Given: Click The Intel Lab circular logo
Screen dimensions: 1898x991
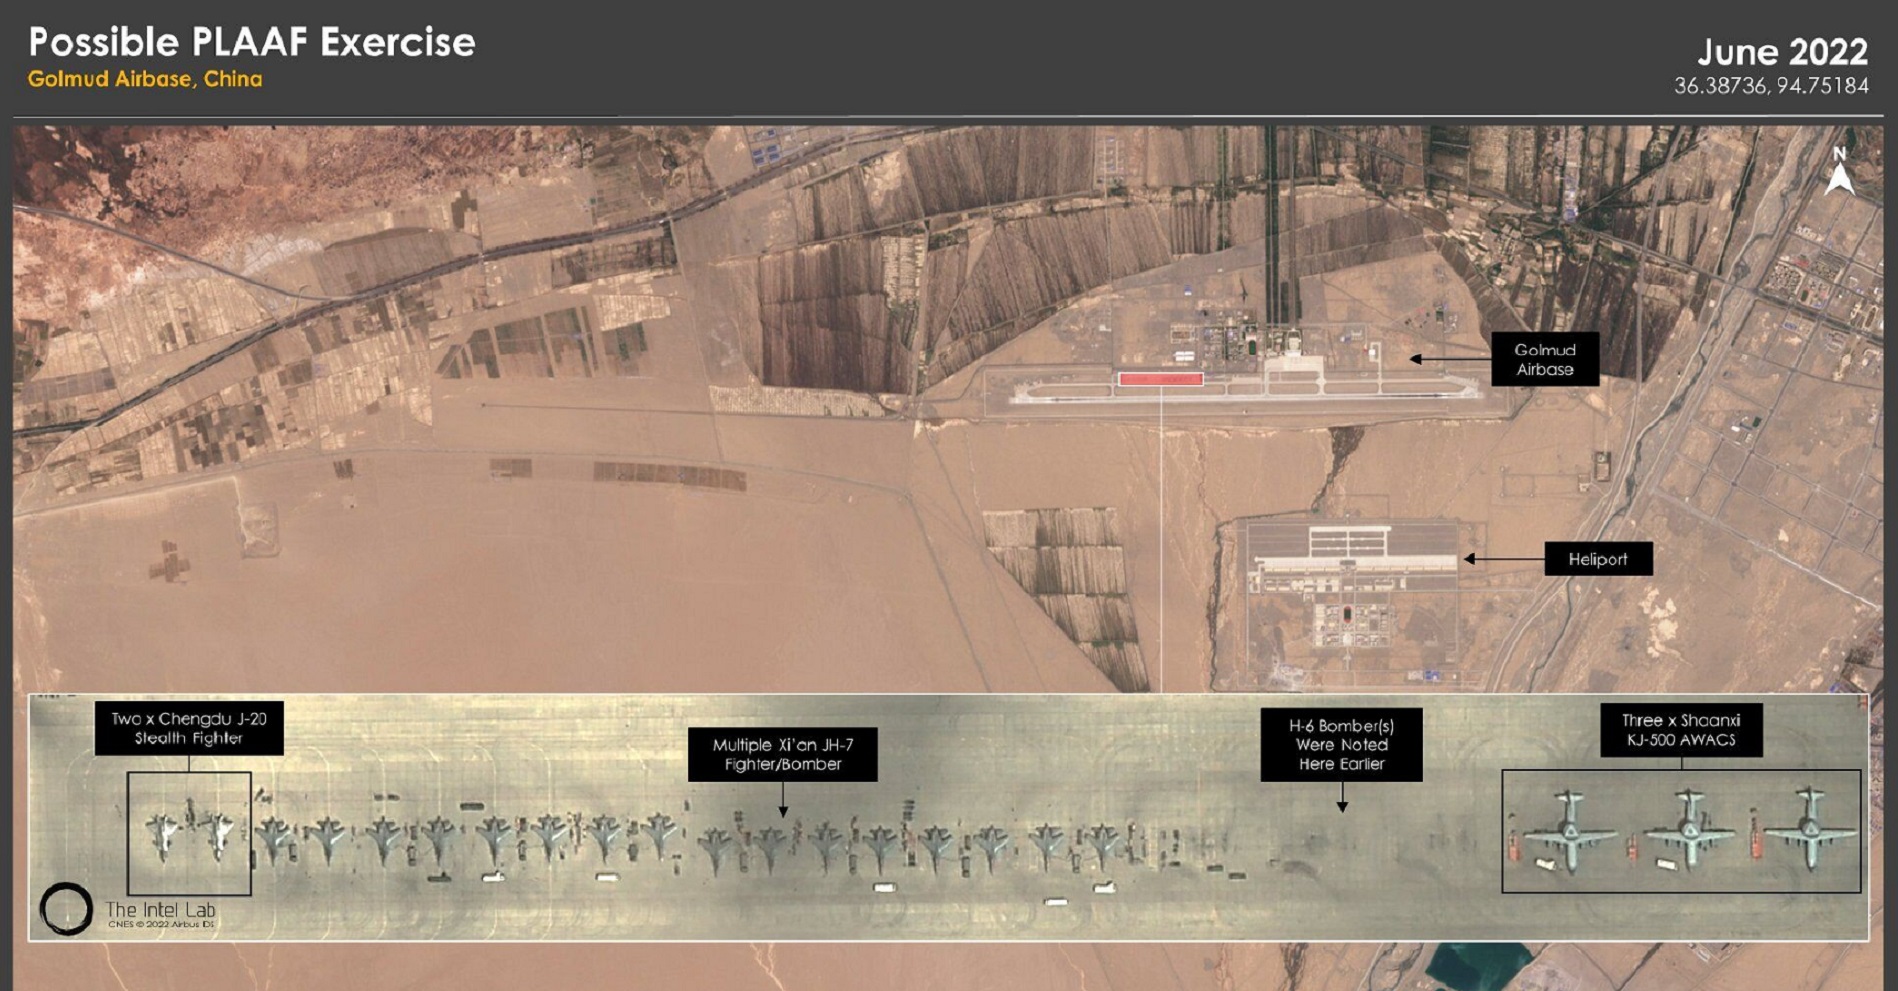Looking at the screenshot, I should tap(66, 909).
